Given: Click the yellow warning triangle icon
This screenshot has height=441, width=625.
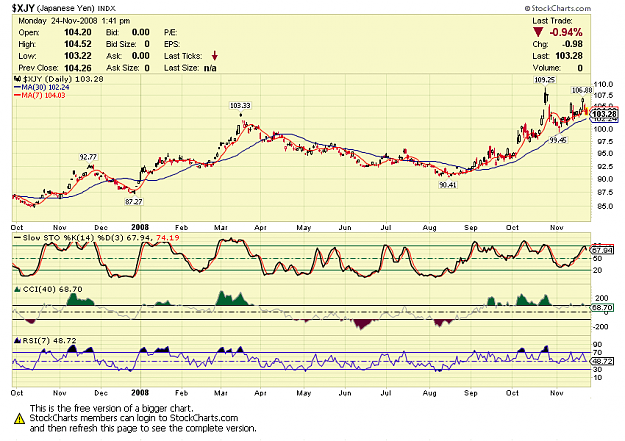Looking at the screenshot, I should pyautogui.click(x=19, y=419).
